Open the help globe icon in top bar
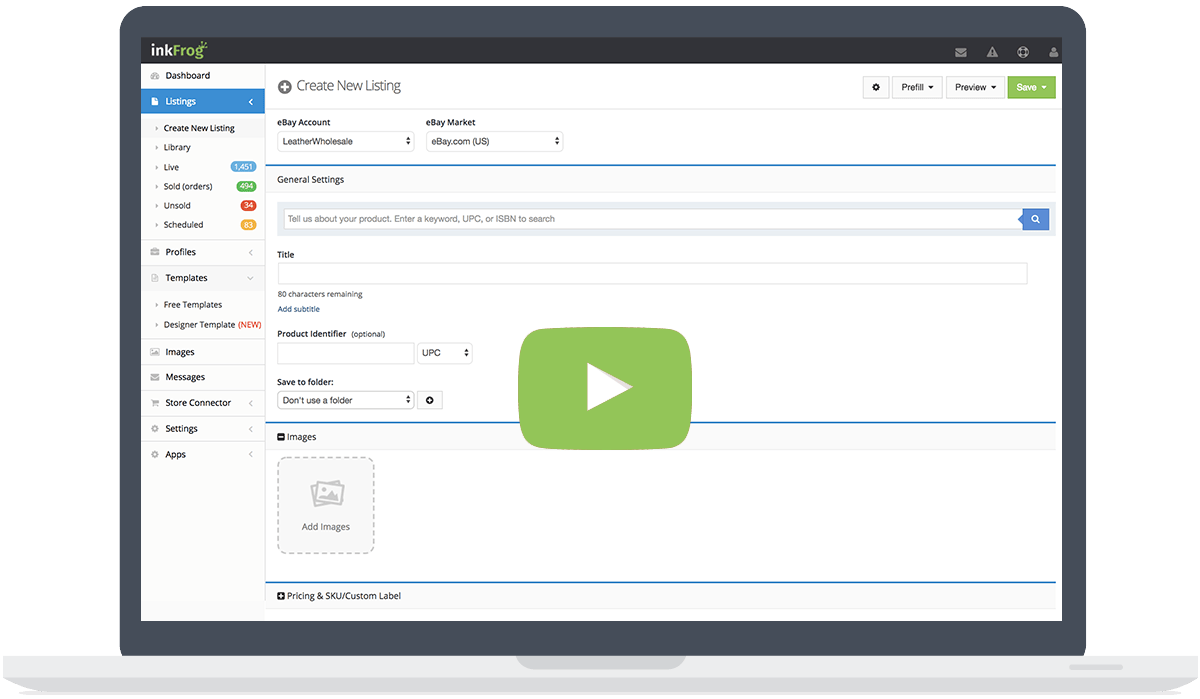This screenshot has height=699, width=1200. pos(1022,50)
